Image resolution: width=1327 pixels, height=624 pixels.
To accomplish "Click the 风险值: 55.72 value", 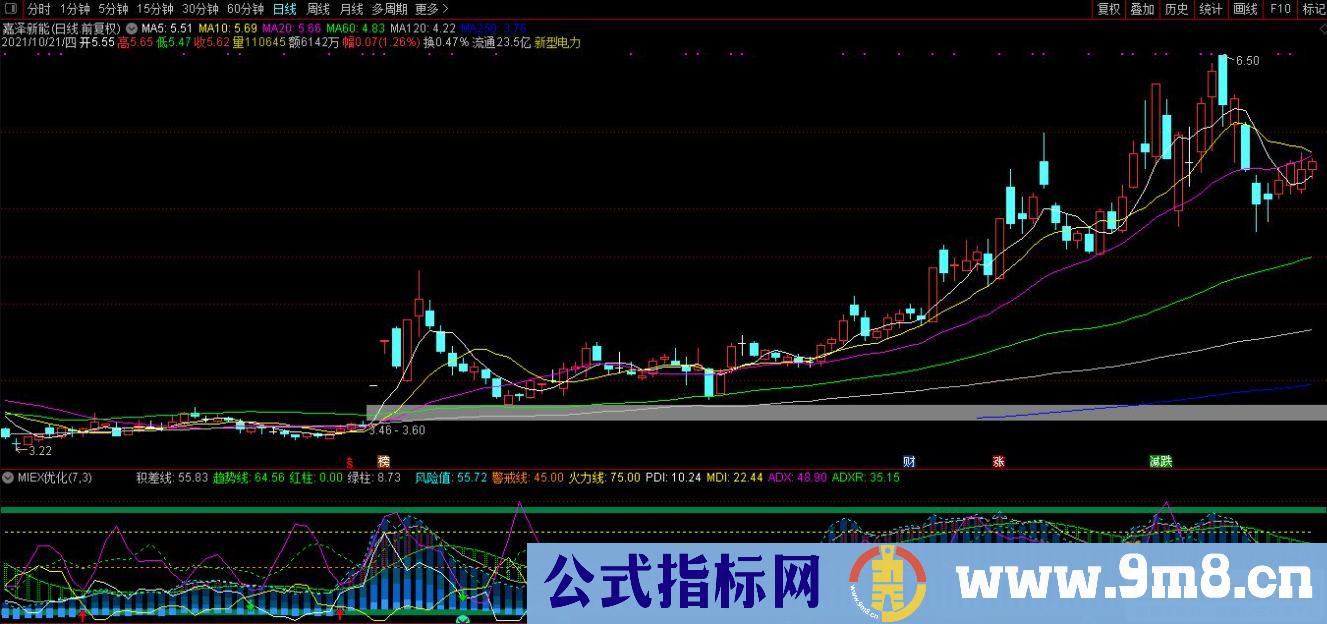I will click(450, 478).
